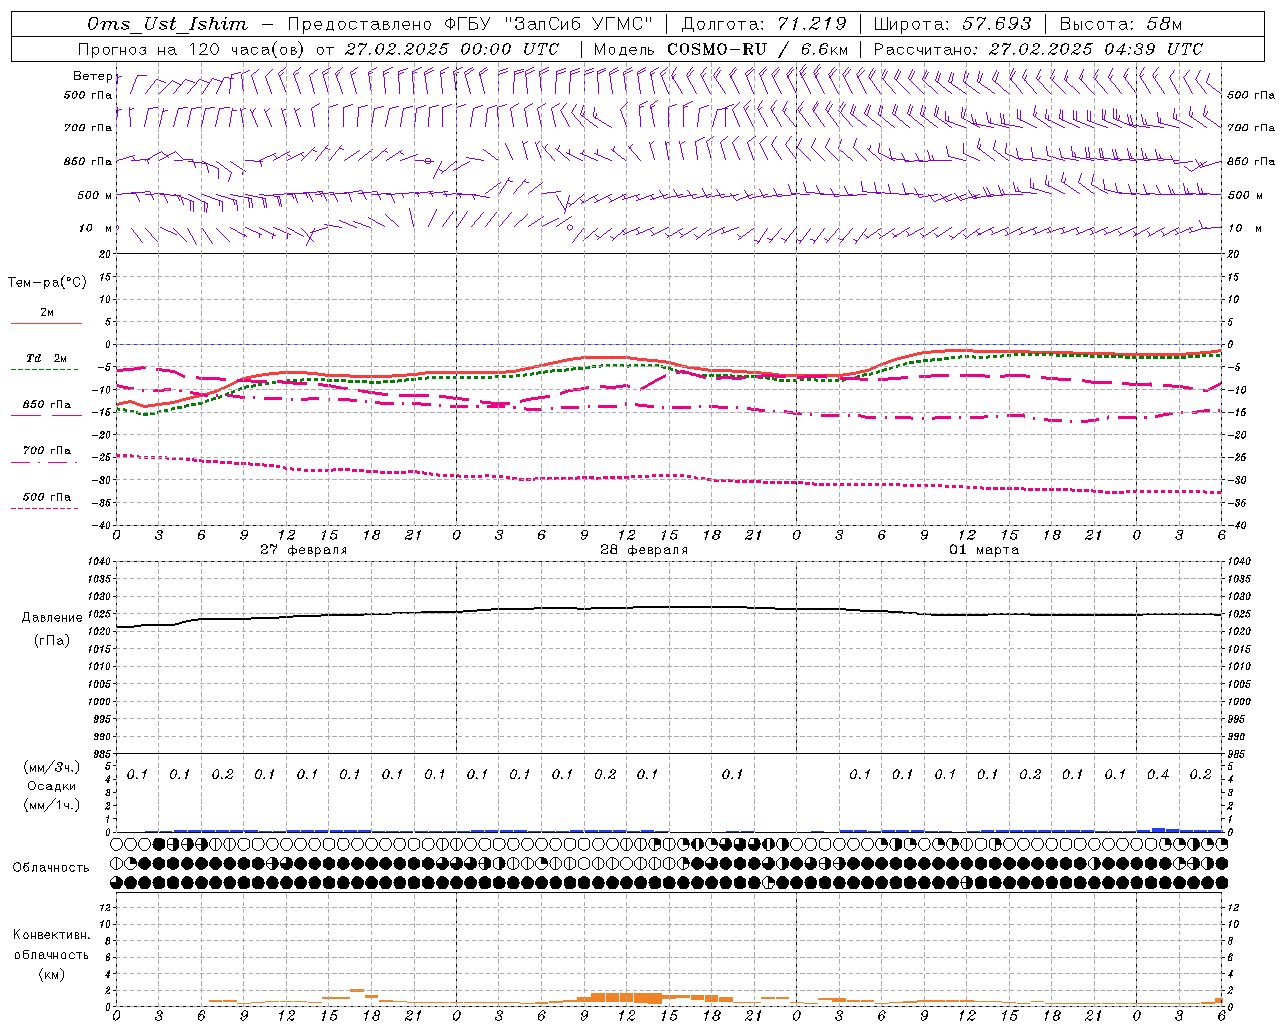Click the station name Oms_Ust_Ishim
The width and height of the screenshot is (1280, 1024).
point(167,24)
